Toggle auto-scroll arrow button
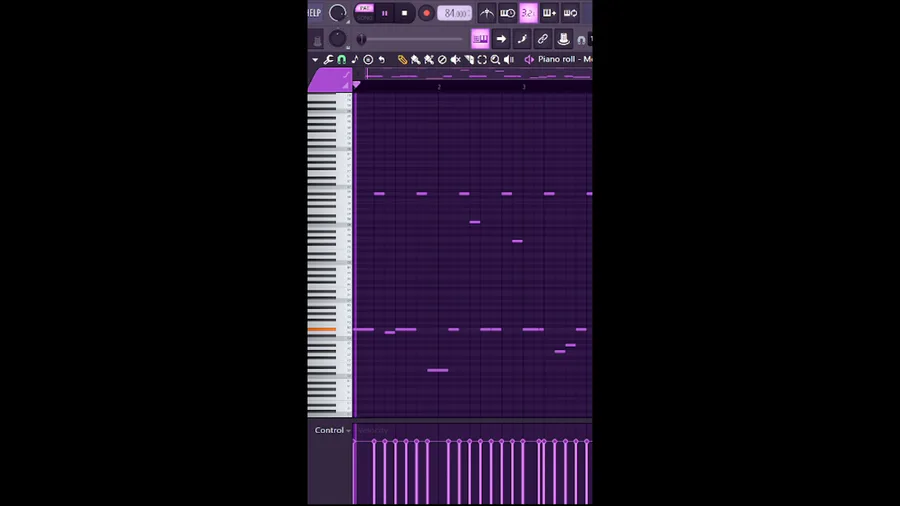Viewport: 900px width, 506px height. [x=501, y=39]
